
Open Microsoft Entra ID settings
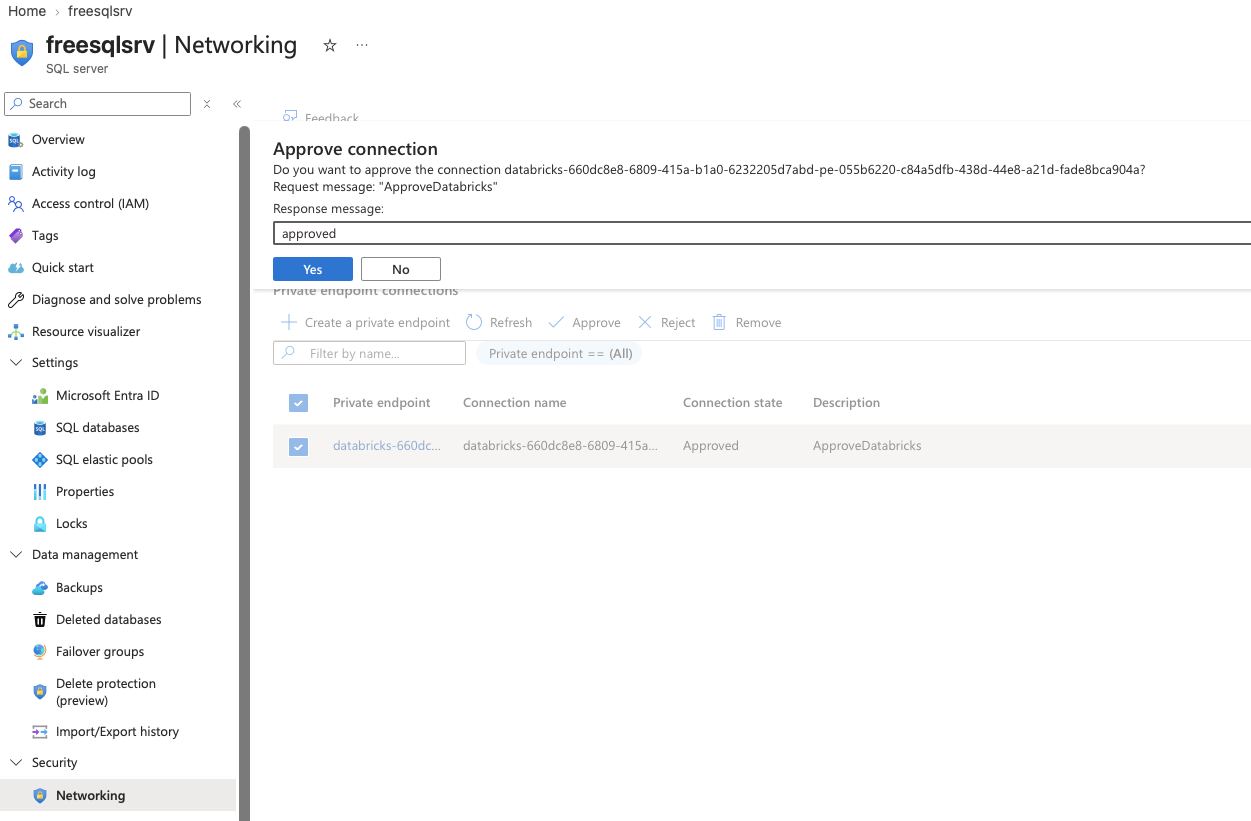[108, 396]
